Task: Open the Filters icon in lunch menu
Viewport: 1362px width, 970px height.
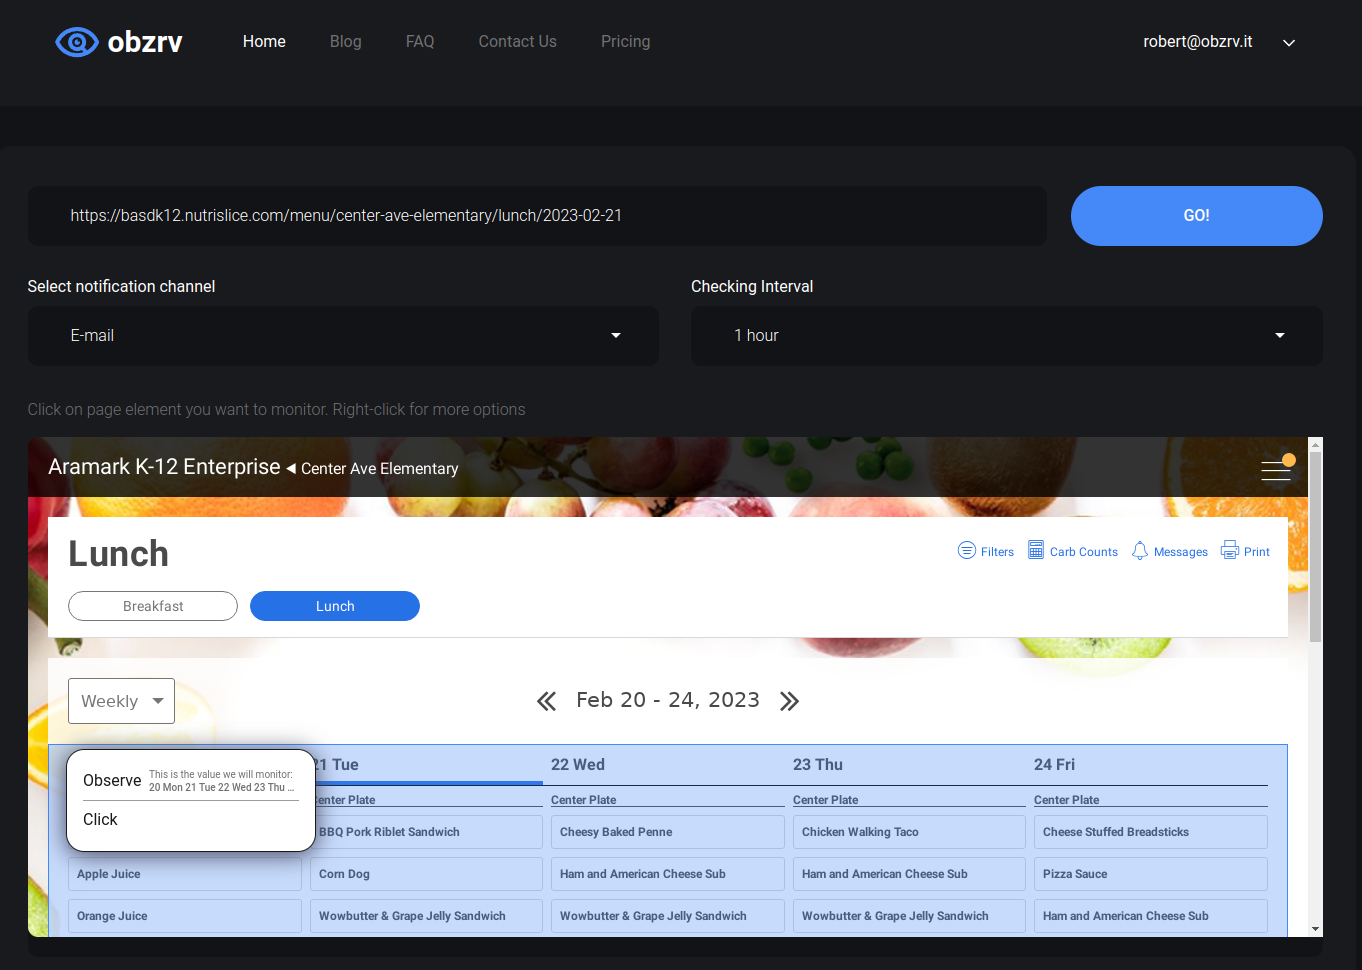Action: [966, 551]
